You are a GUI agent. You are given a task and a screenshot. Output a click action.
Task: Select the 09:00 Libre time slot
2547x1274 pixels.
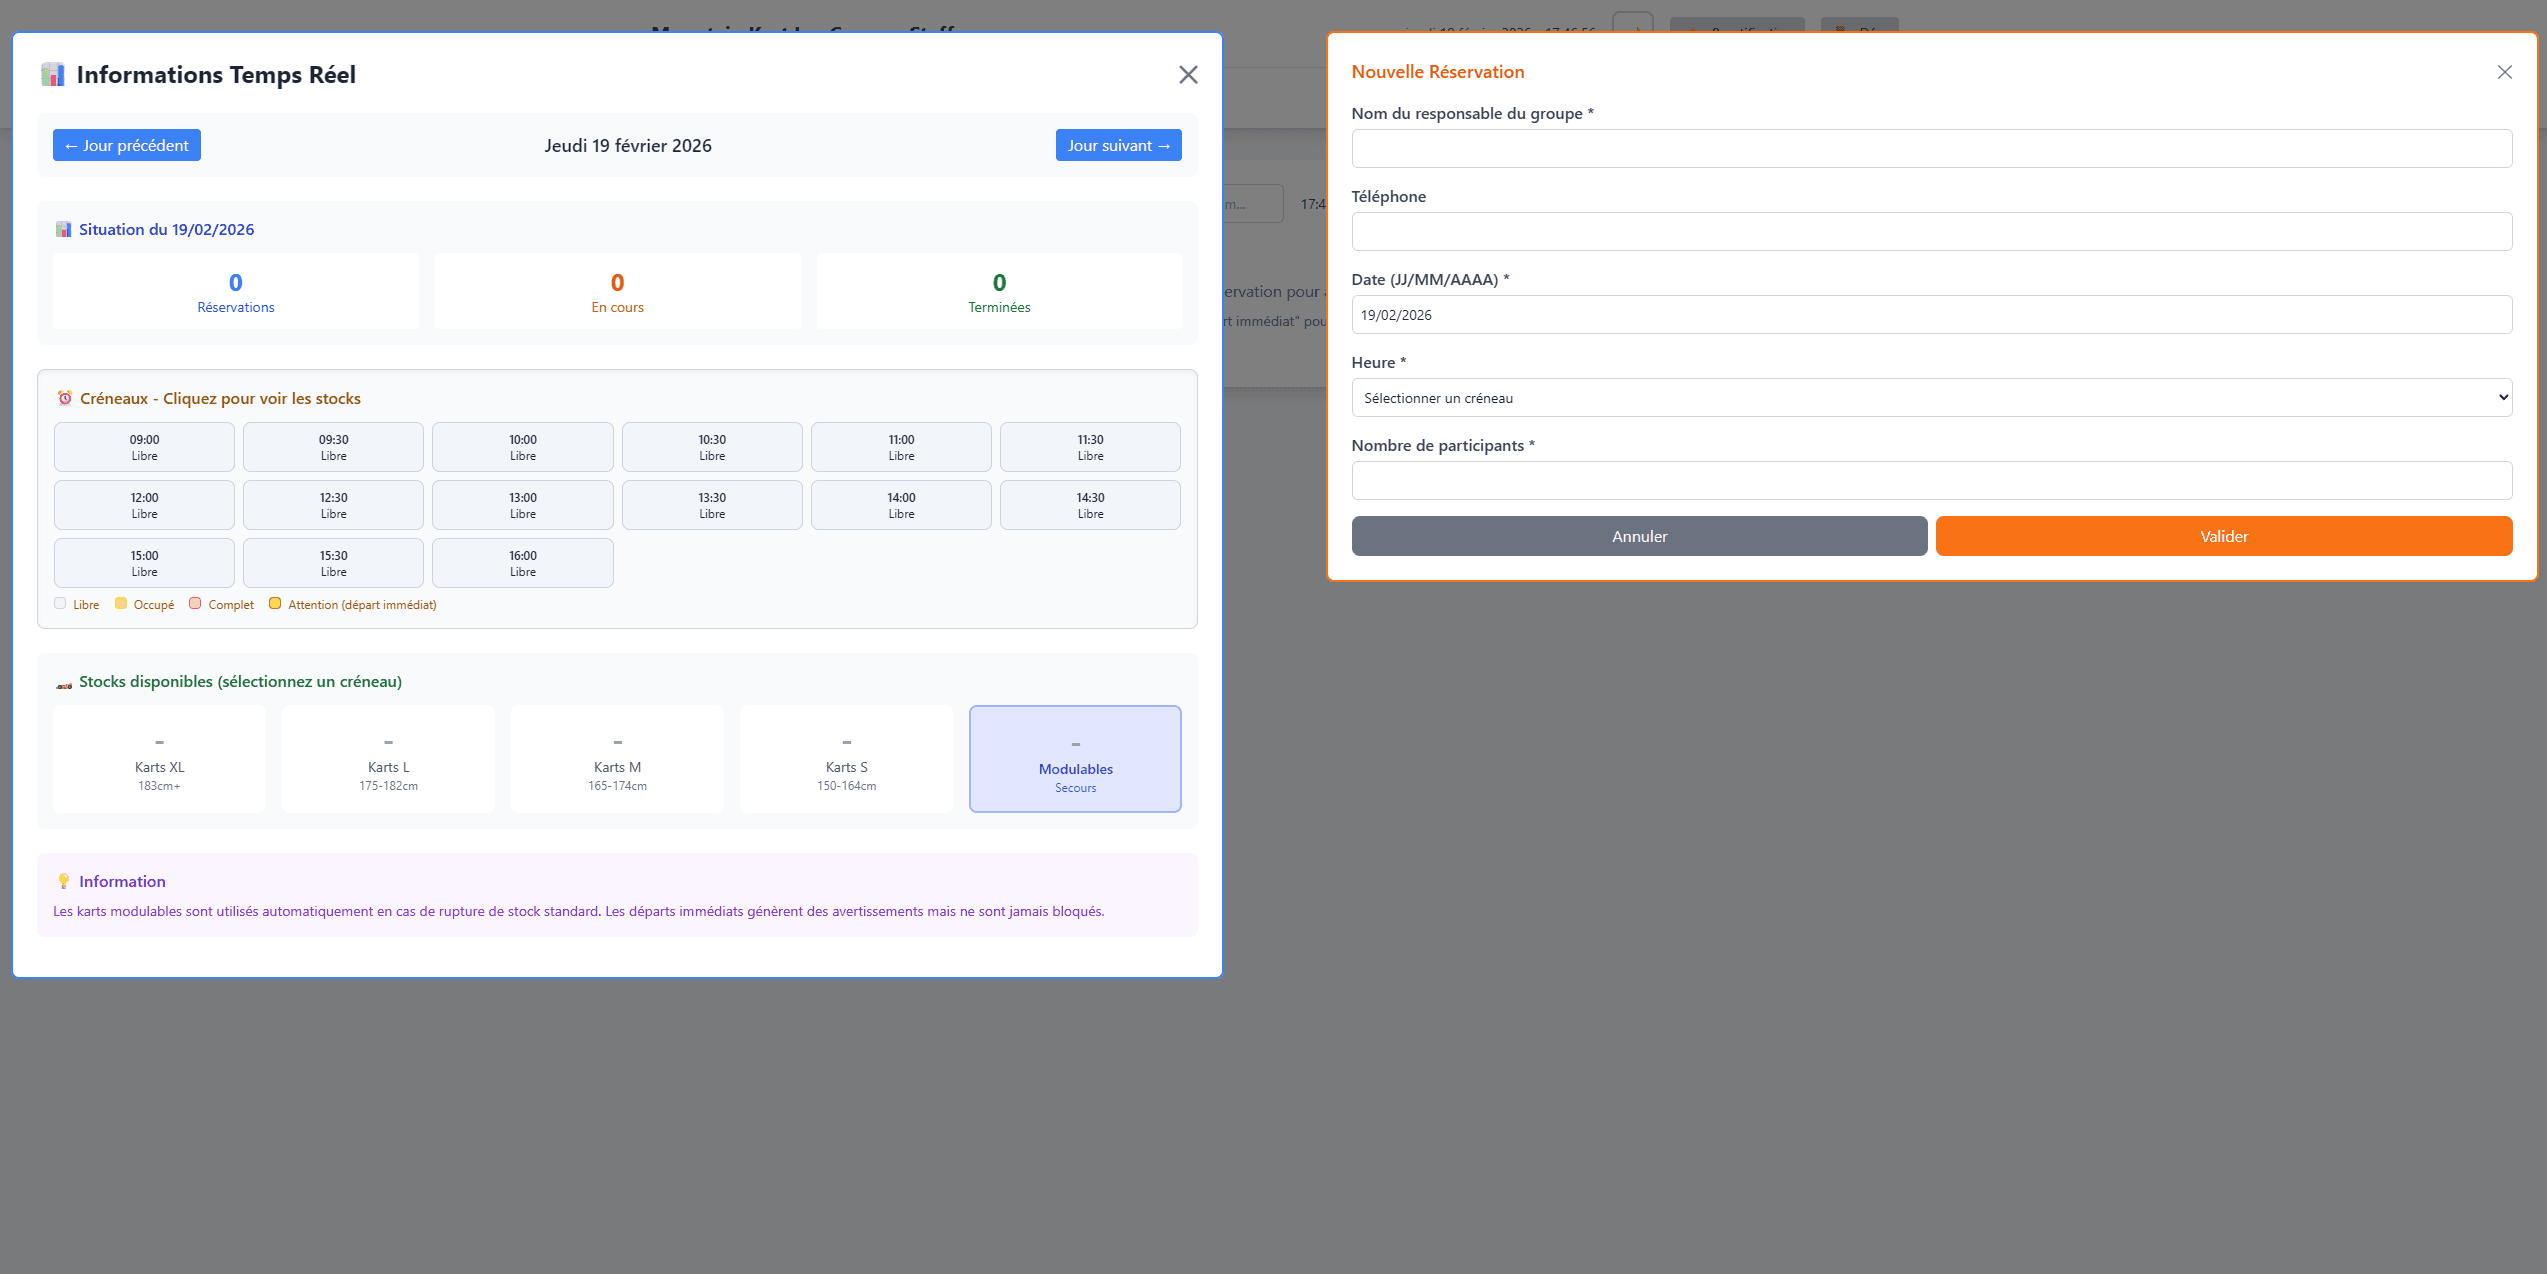click(144, 447)
